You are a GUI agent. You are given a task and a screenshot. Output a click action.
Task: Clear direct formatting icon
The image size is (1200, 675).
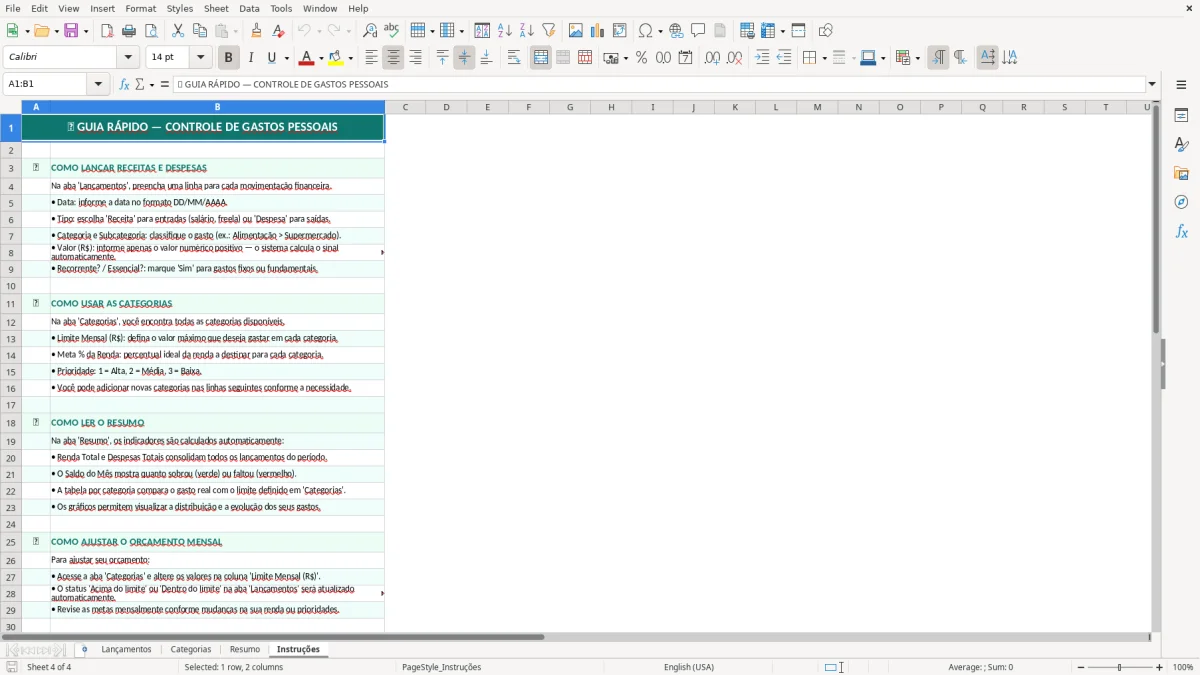point(279,31)
